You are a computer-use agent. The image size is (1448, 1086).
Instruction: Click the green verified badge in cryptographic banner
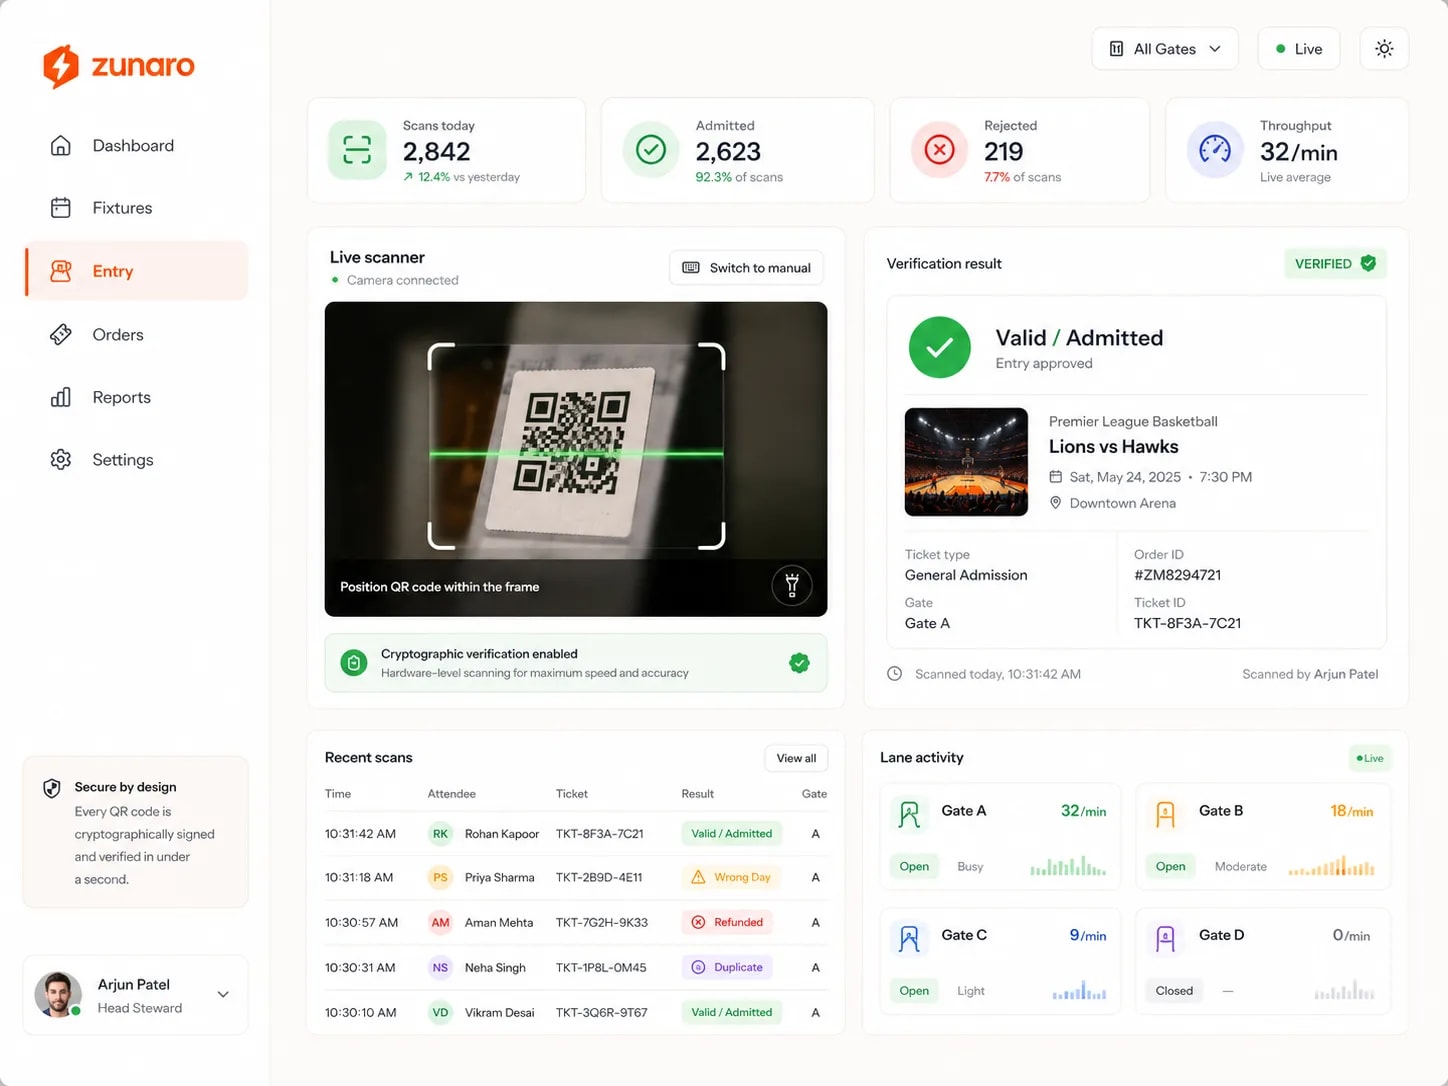pyautogui.click(x=799, y=663)
